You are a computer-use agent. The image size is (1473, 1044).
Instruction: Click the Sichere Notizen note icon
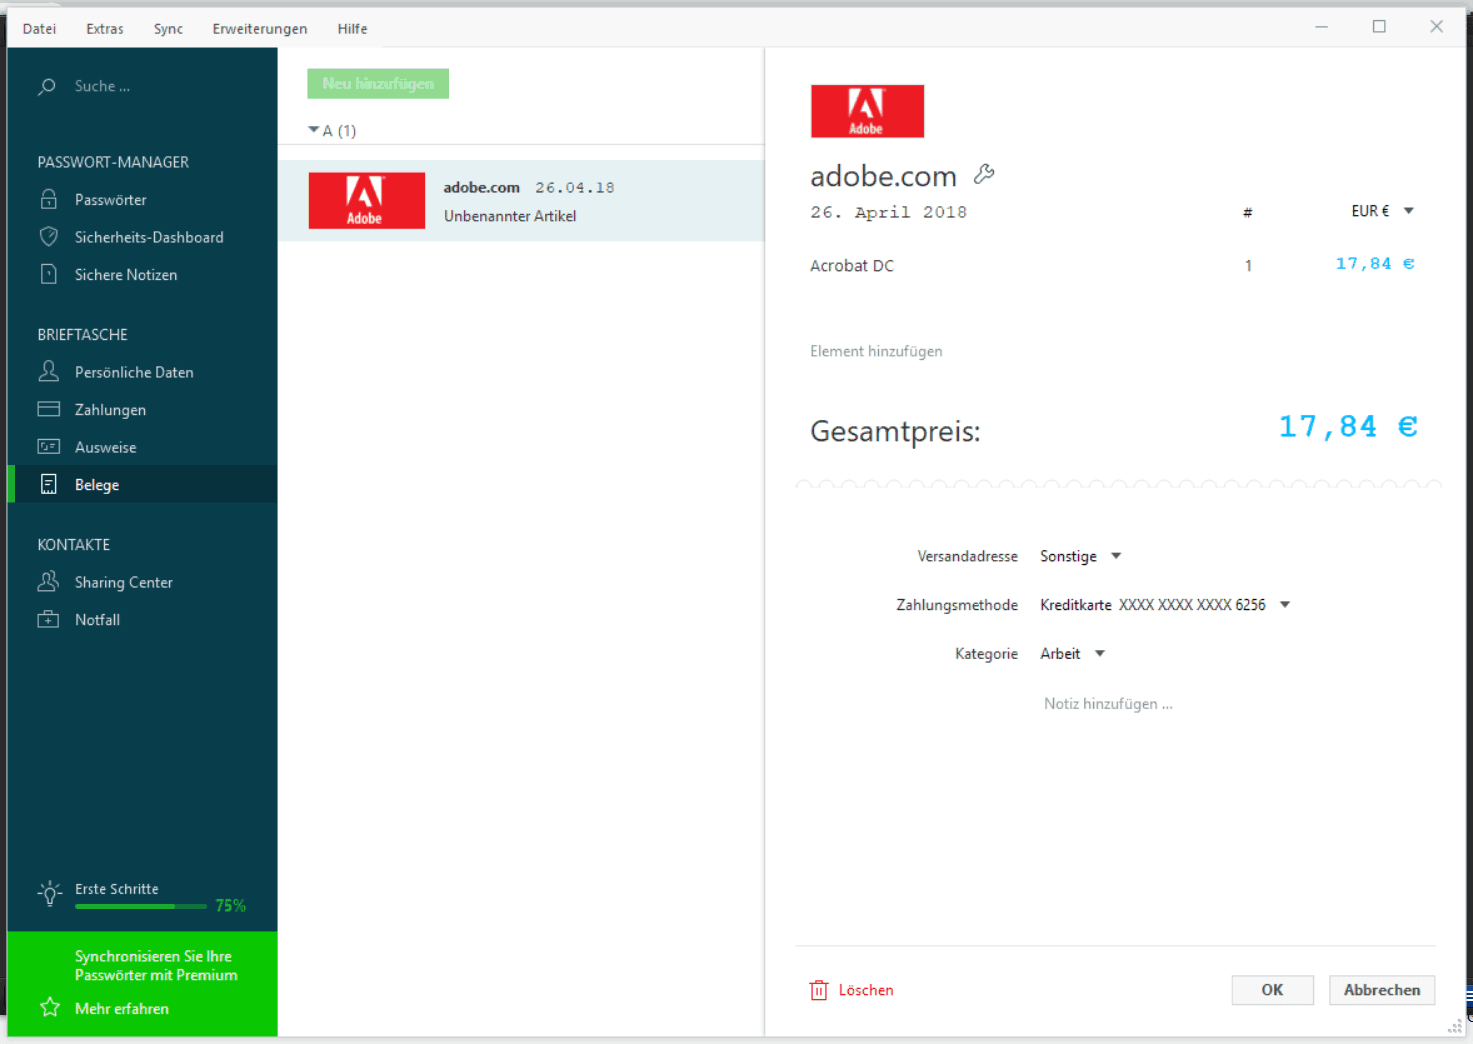pyautogui.click(x=48, y=274)
